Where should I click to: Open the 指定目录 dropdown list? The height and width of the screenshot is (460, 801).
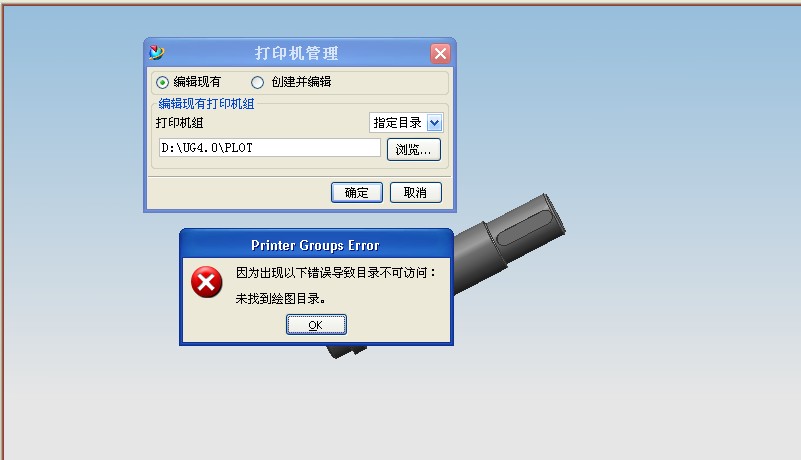[x=406, y=123]
